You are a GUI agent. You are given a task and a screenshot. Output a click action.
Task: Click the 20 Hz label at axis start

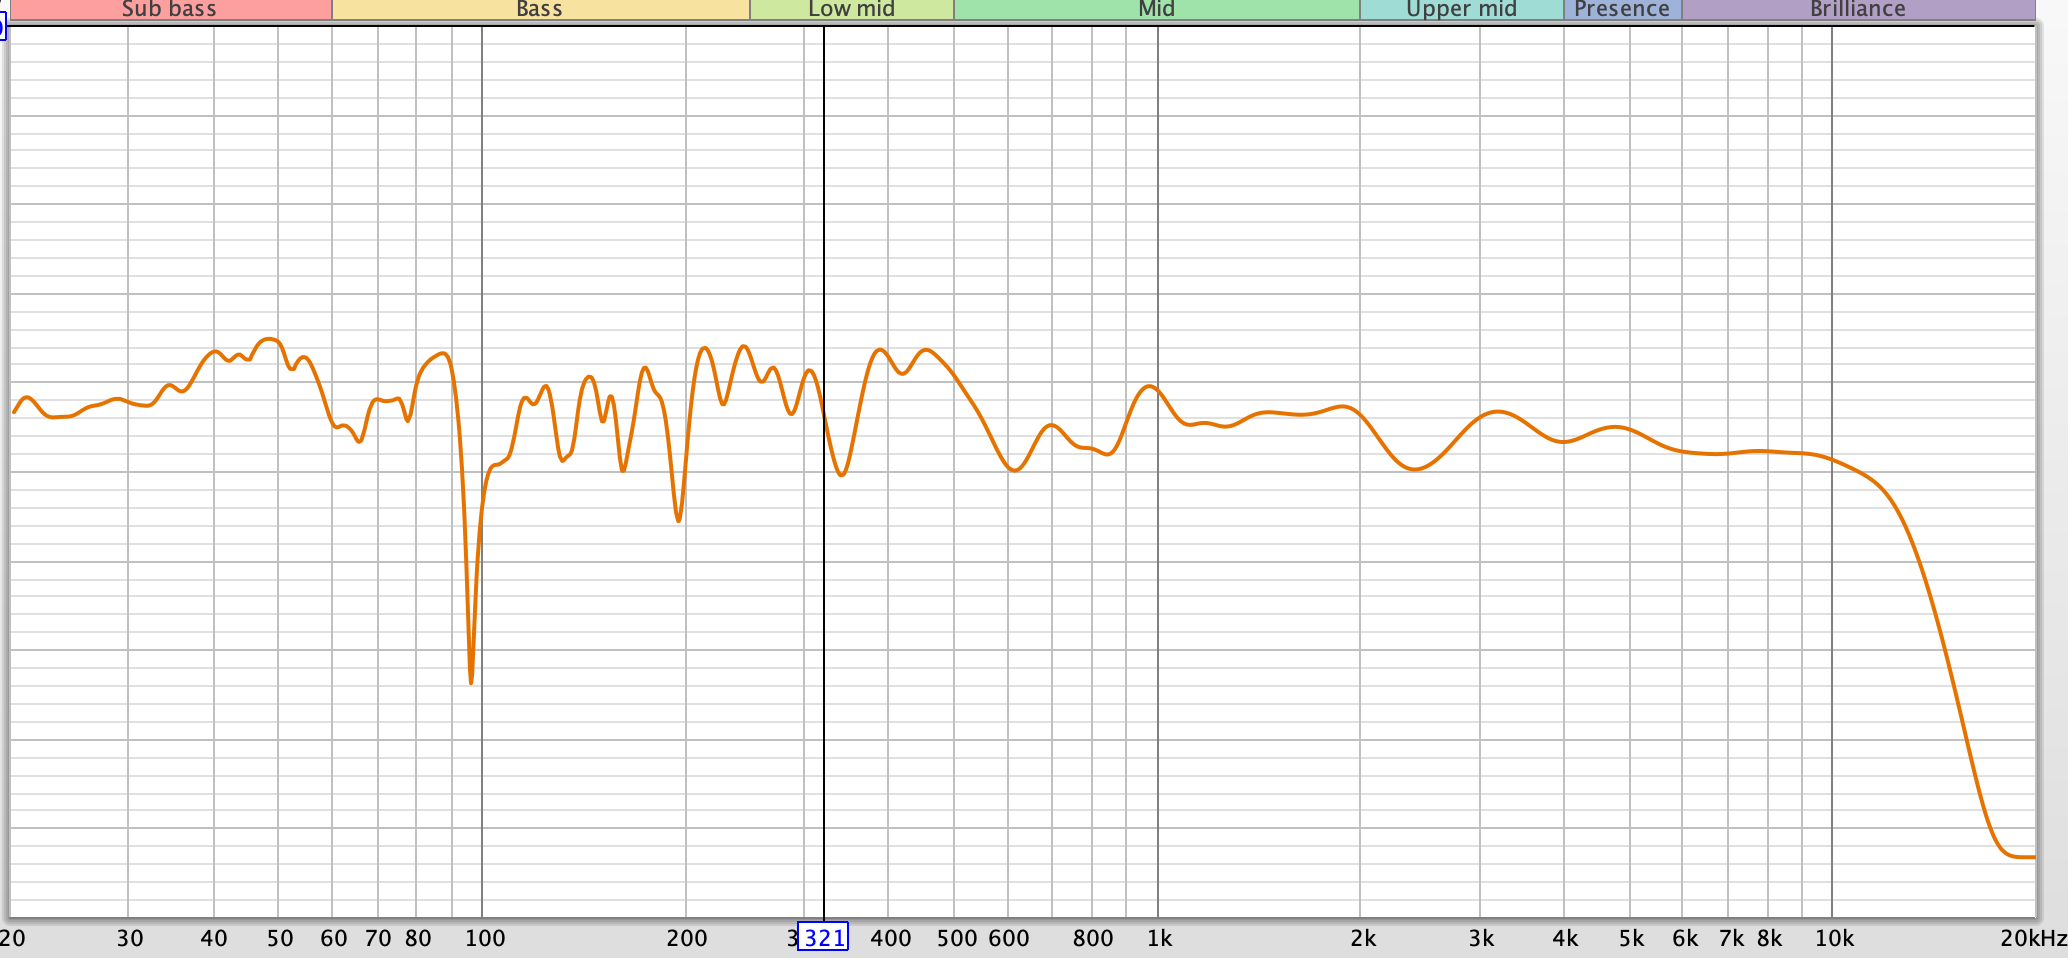(x=13, y=938)
